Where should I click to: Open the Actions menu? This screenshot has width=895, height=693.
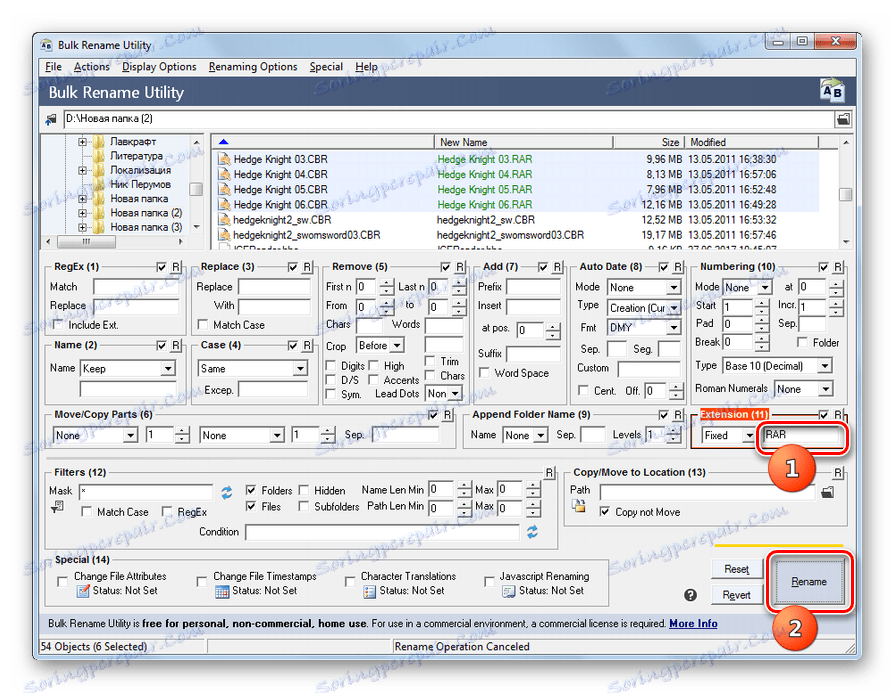pyautogui.click(x=91, y=67)
